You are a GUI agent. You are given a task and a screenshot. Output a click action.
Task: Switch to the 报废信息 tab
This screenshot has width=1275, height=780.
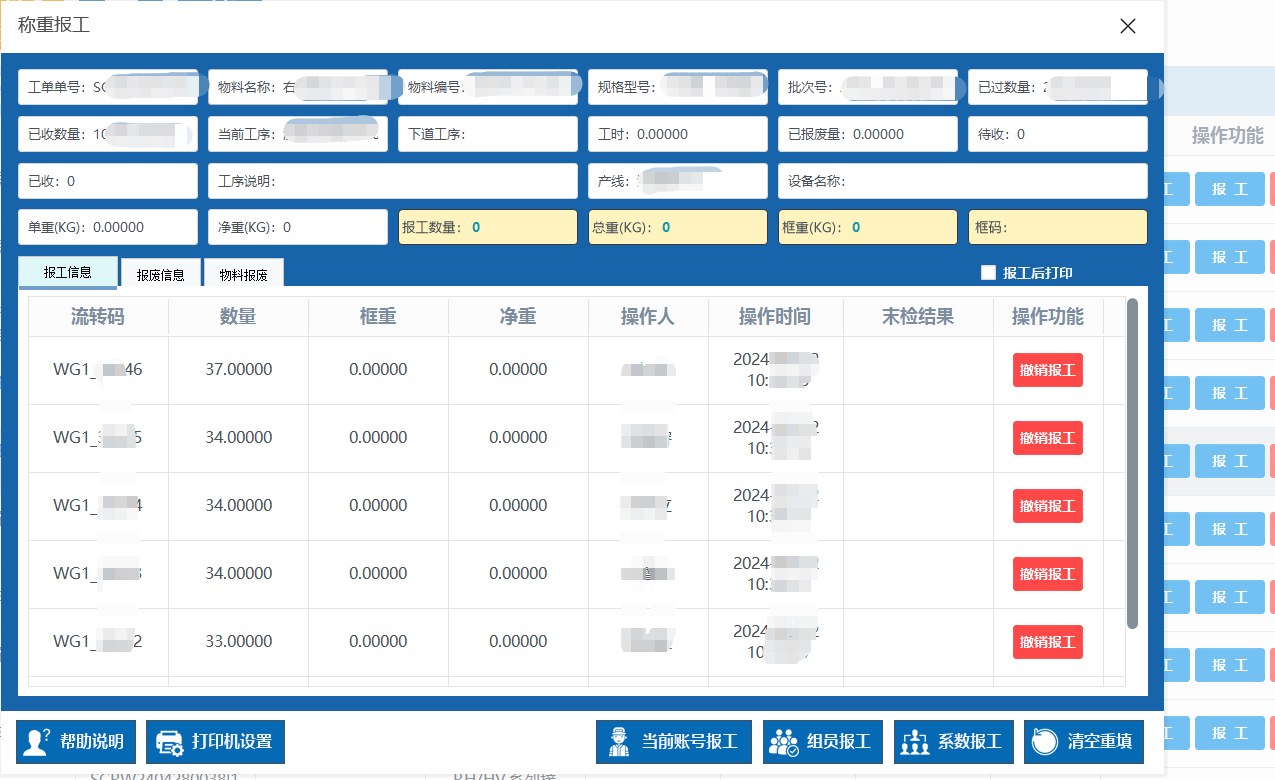tap(160, 274)
